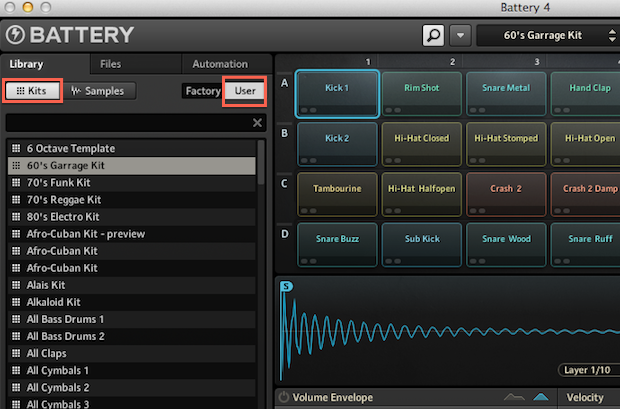Select column 2 header of pad matrix
Viewport: 620px width, 409px height.
[452, 62]
